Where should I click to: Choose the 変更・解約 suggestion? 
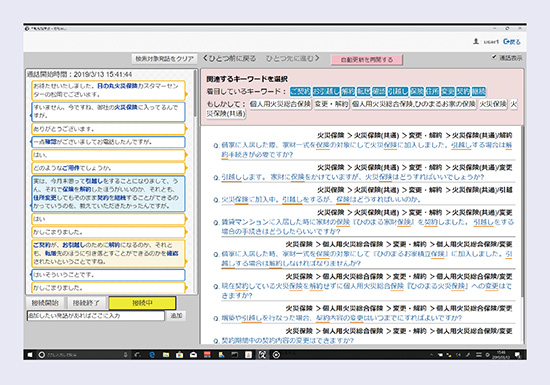tap(331, 104)
